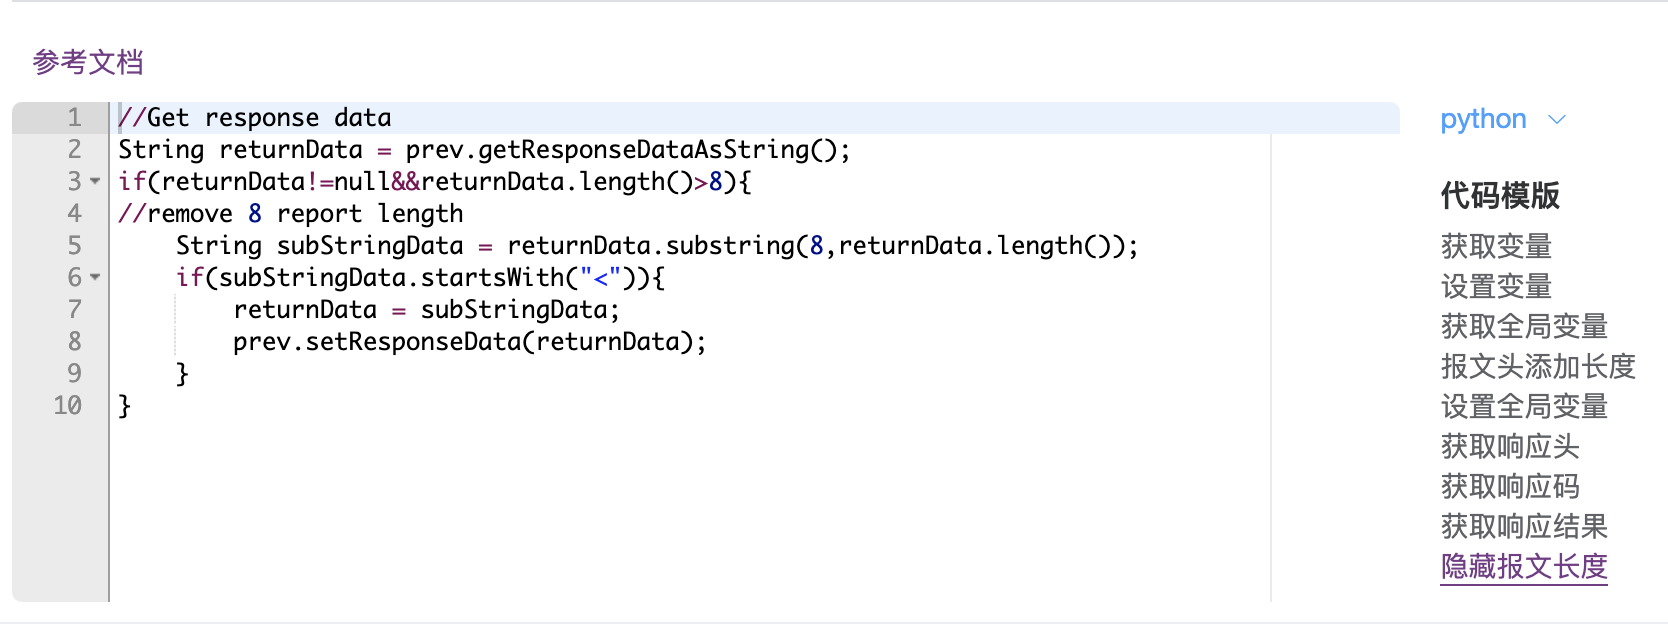Open the 隐藏报文长度 template
Viewport: 1668px width, 628px height.
[1522, 566]
